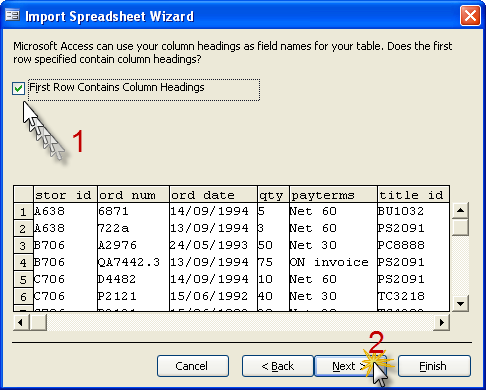Viewport: 486px width, 390px height.
Task: Click cell BU1032 in title id column
Action: point(413,211)
